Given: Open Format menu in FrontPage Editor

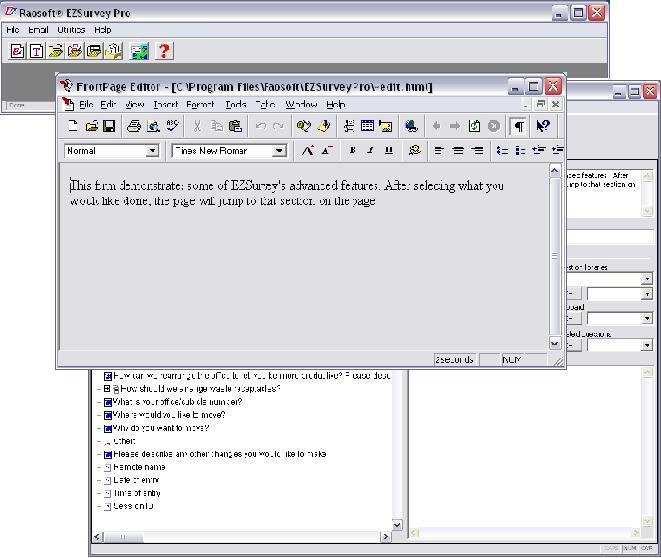Looking at the screenshot, I should click(x=200, y=104).
